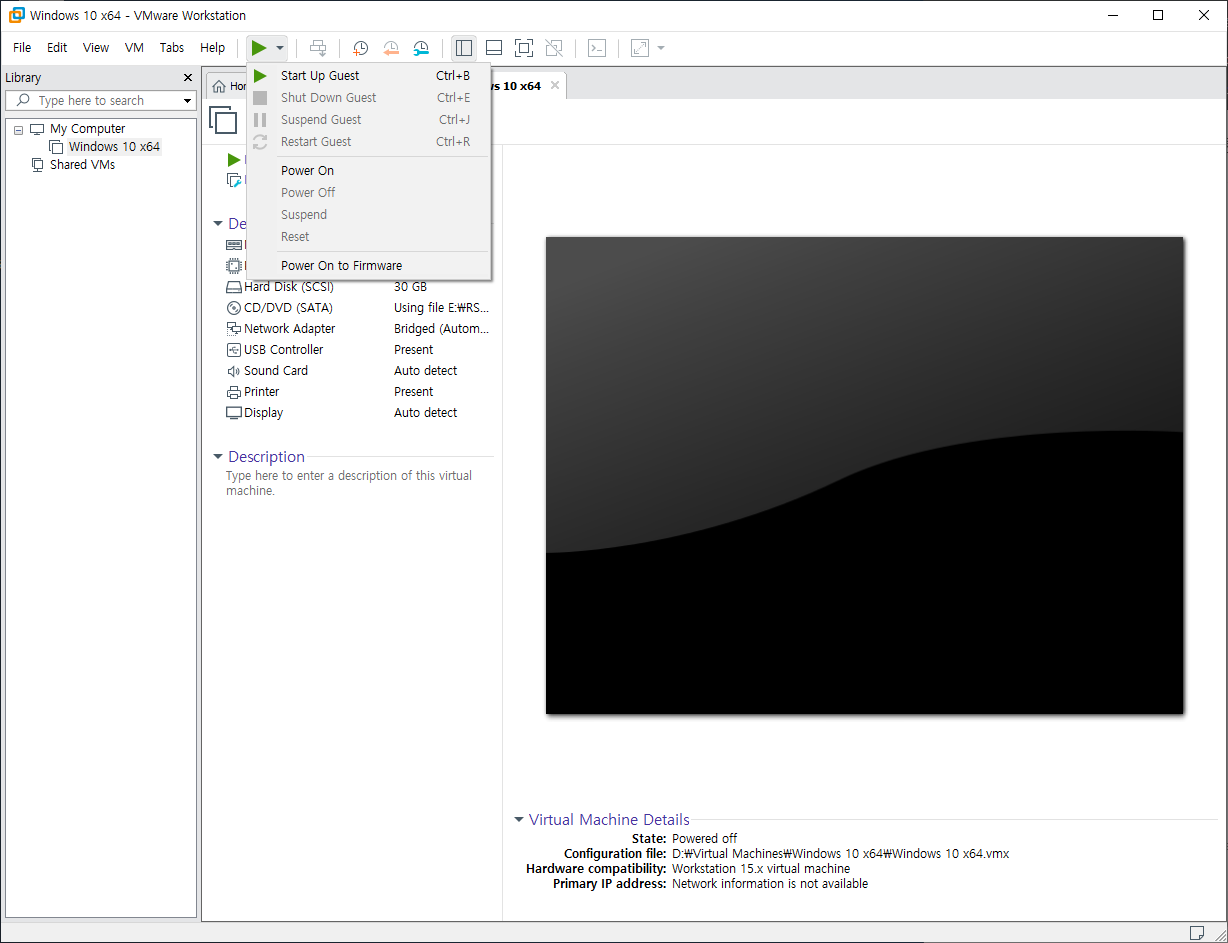Close the Windows 10 x64 tab

(x=555, y=86)
